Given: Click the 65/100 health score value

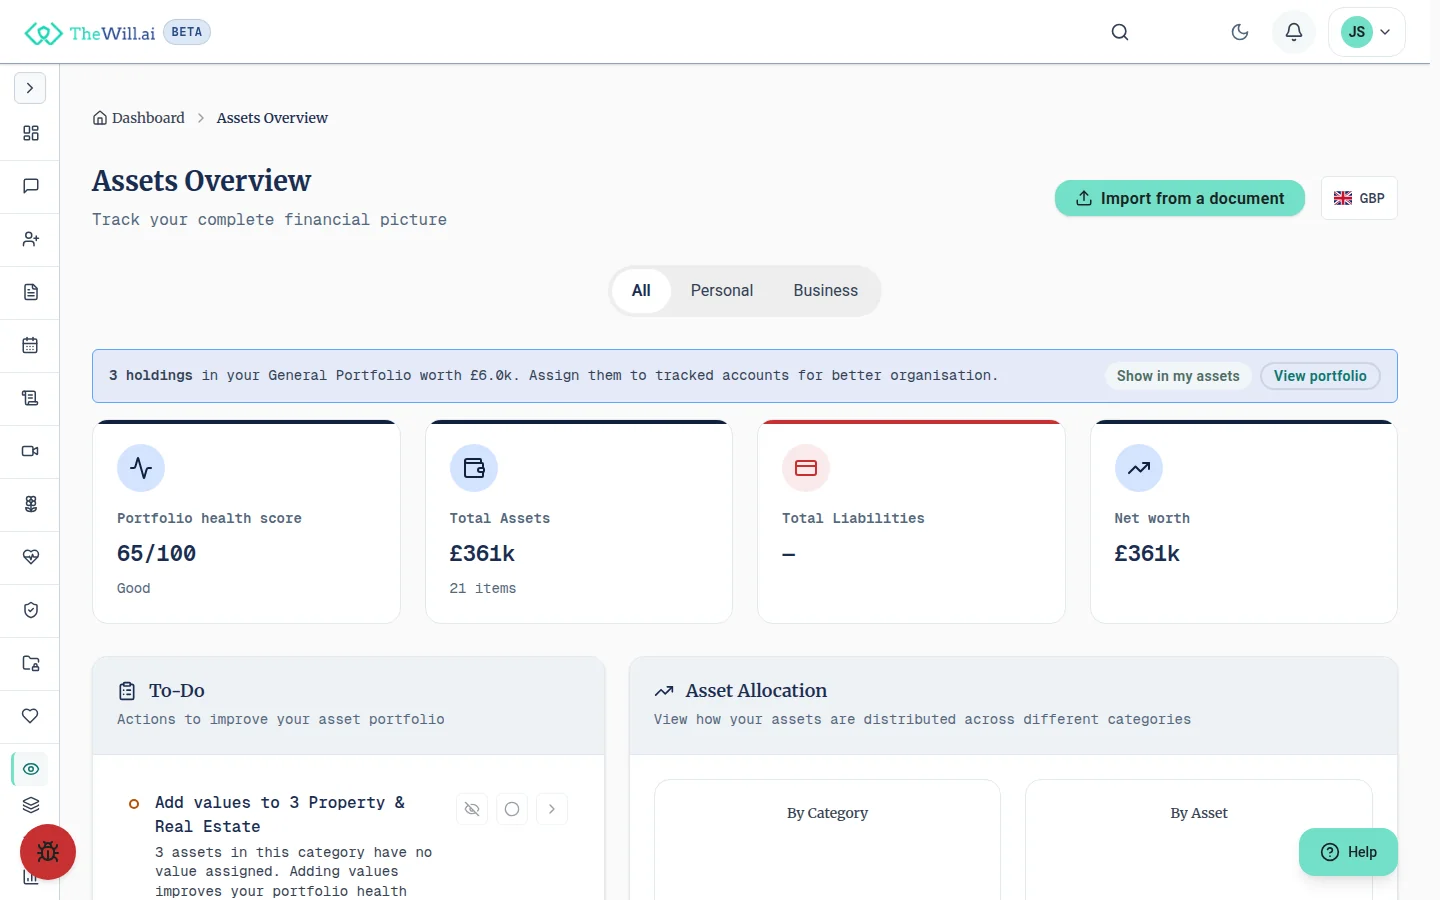Looking at the screenshot, I should [157, 554].
